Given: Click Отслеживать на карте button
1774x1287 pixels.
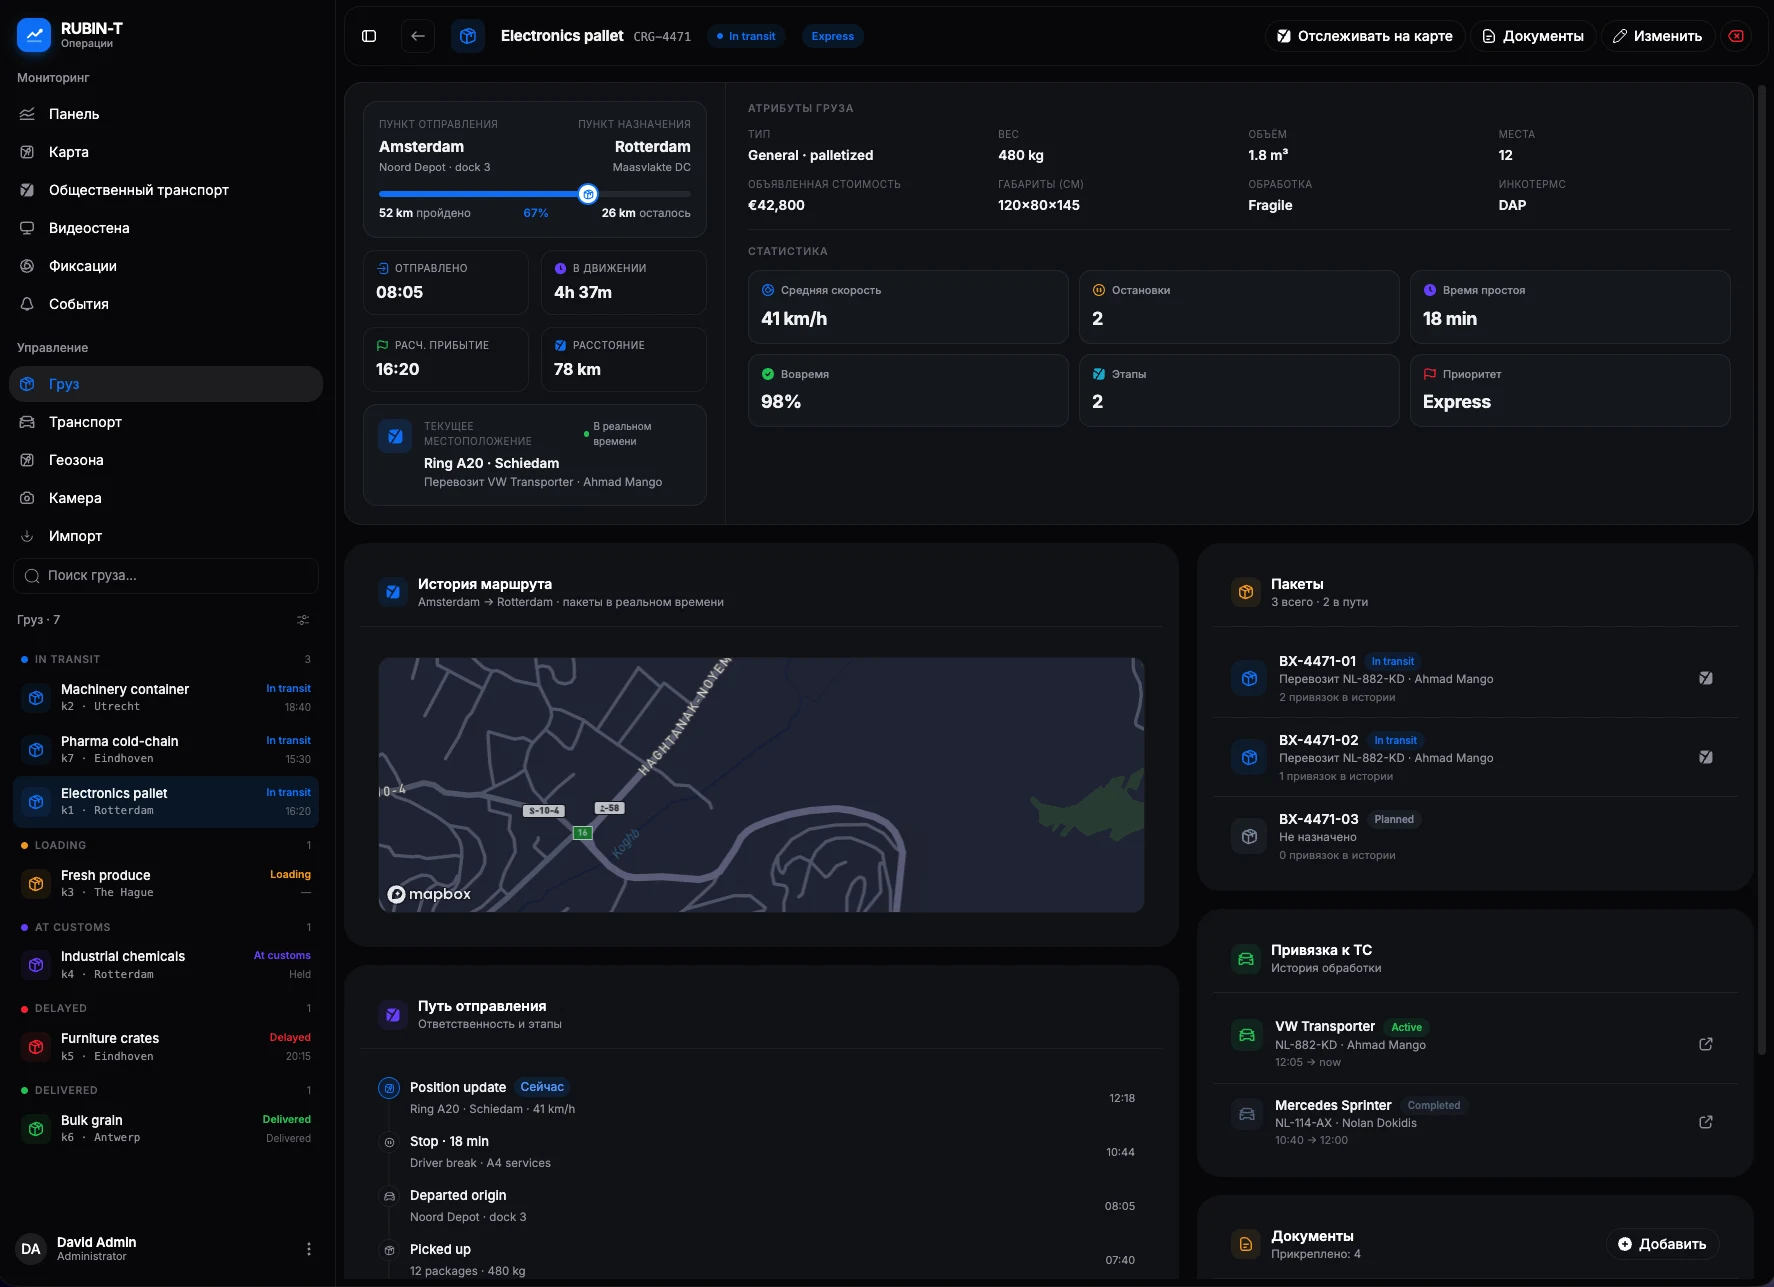Looking at the screenshot, I should pos(1365,36).
